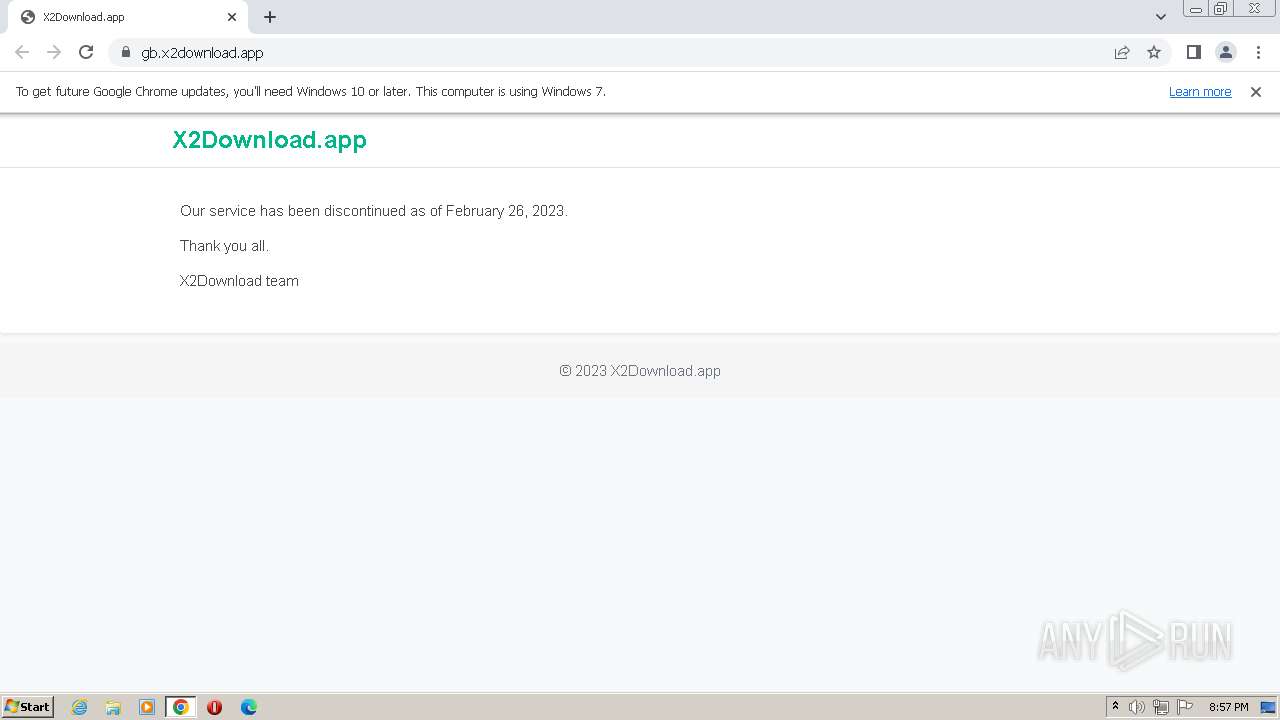This screenshot has height=720, width=1280.
Task: Show hidden system tray icons
Action: tap(1116, 707)
